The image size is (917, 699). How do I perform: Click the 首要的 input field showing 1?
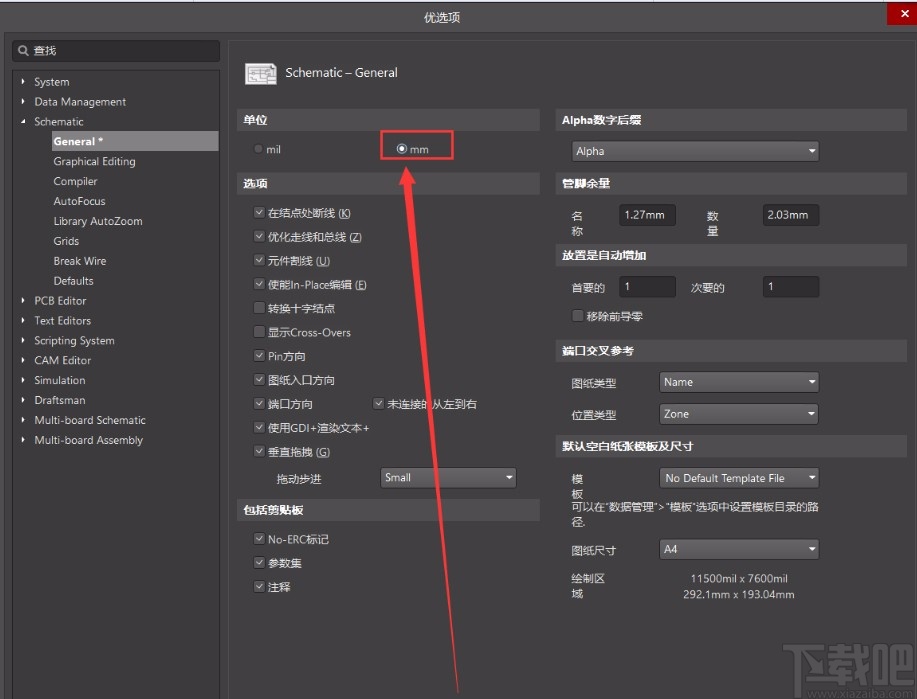(647, 287)
